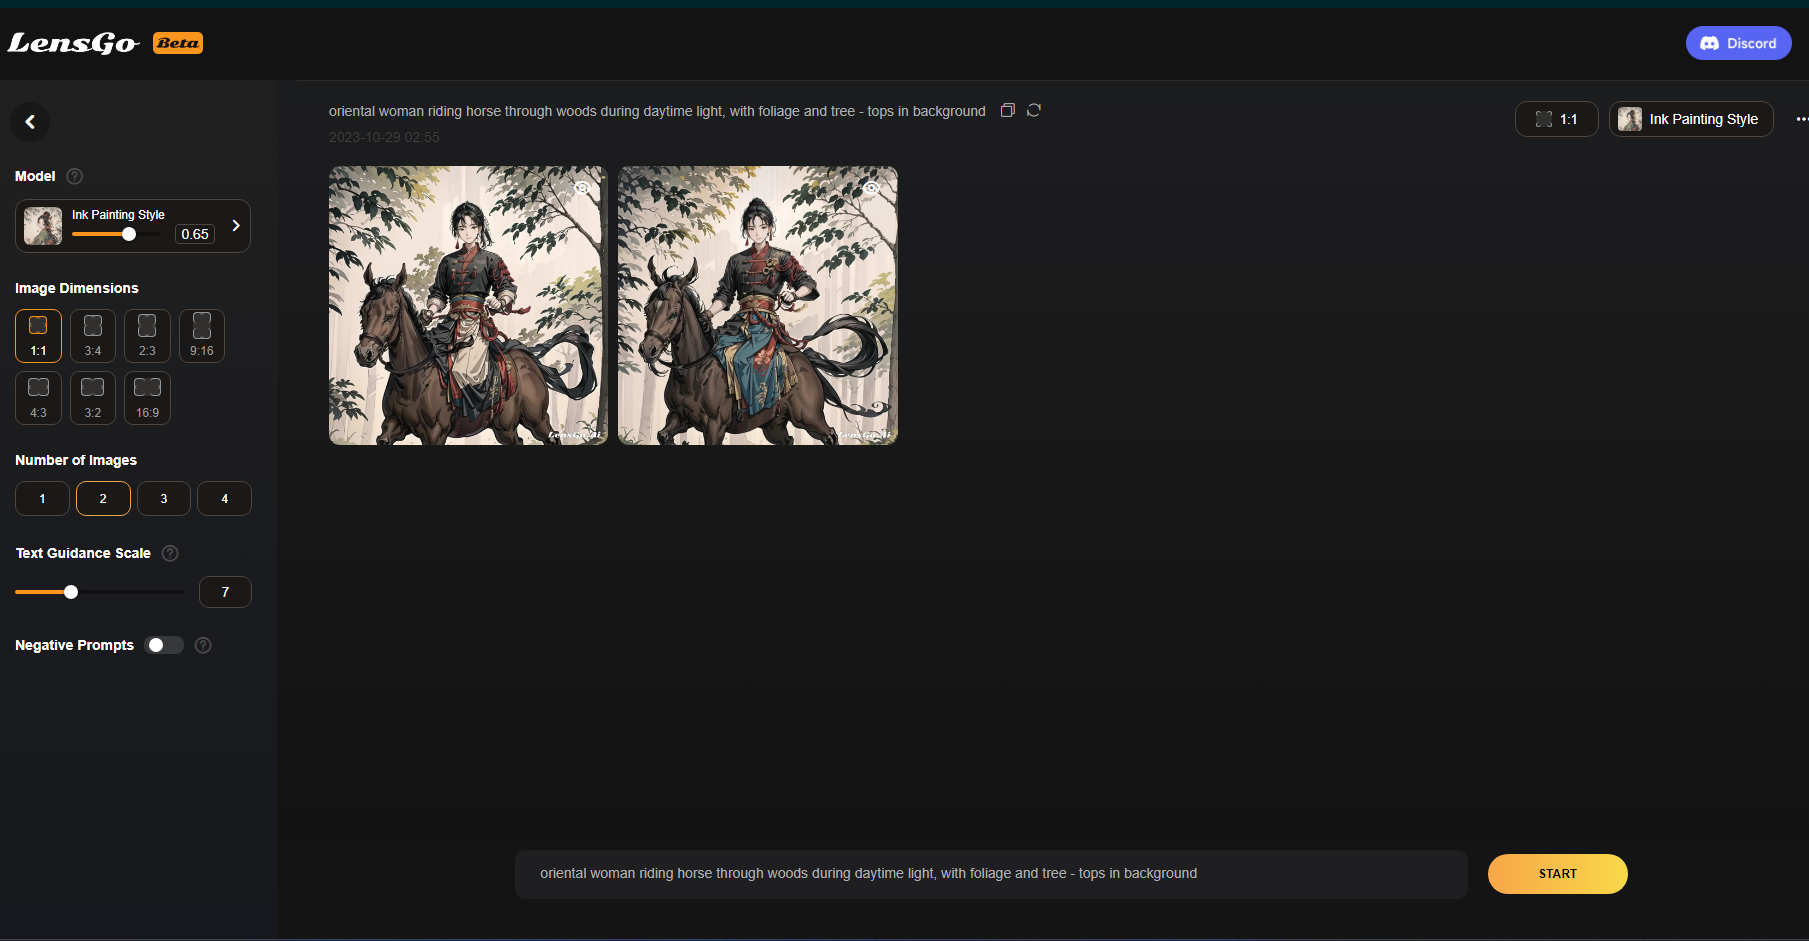
Task: Click the LensGo logo
Action: (73, 43)
